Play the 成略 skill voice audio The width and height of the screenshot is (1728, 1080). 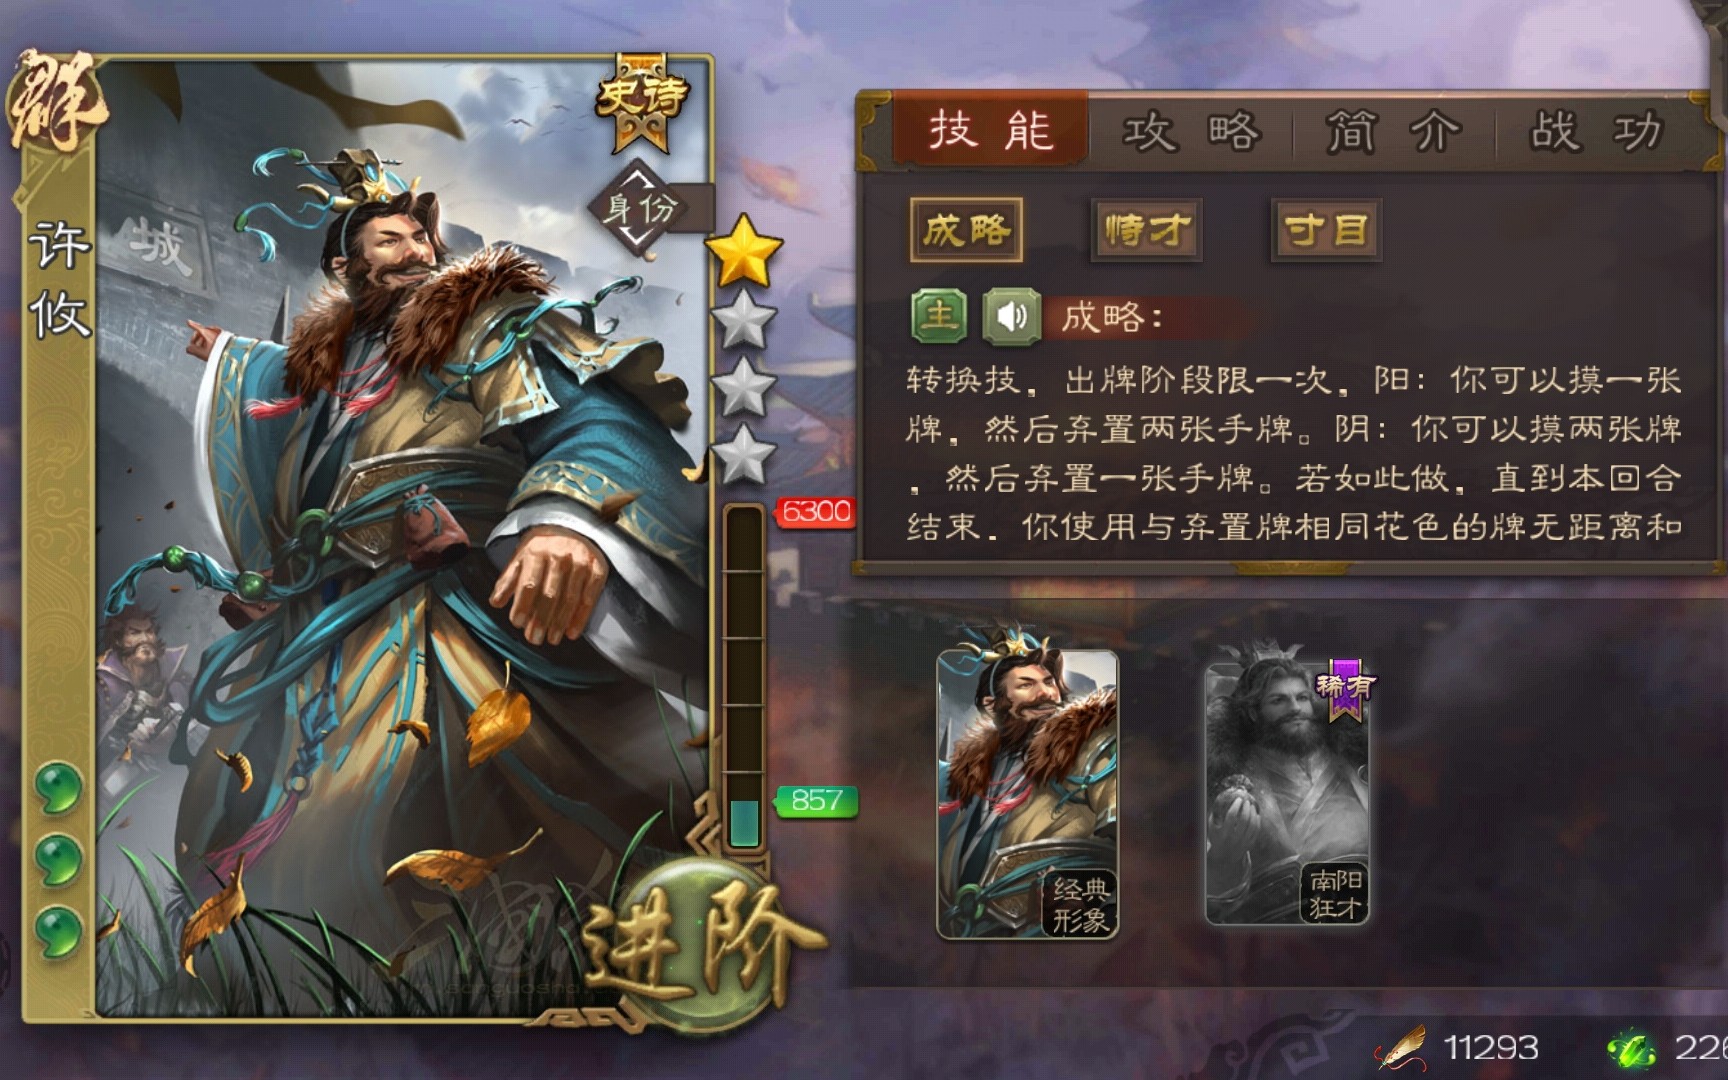1011,317
